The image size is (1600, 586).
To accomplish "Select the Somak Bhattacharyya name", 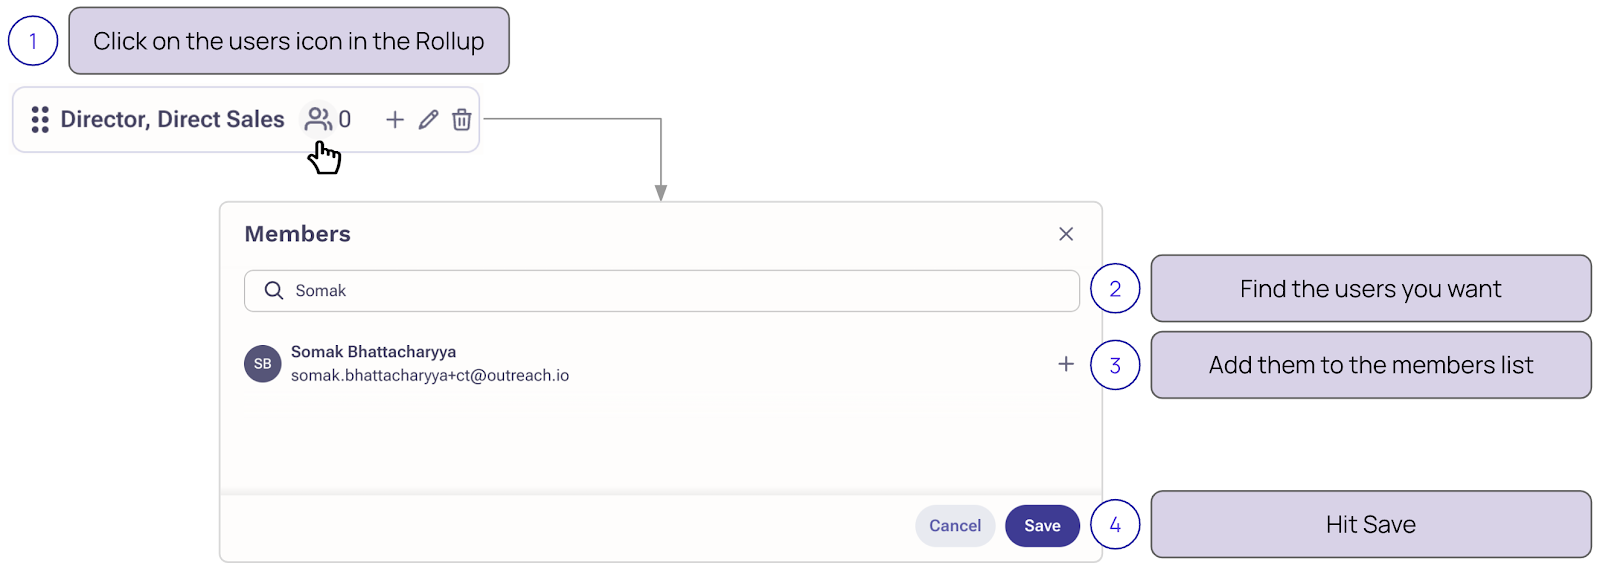I will (x=373, y=352).
